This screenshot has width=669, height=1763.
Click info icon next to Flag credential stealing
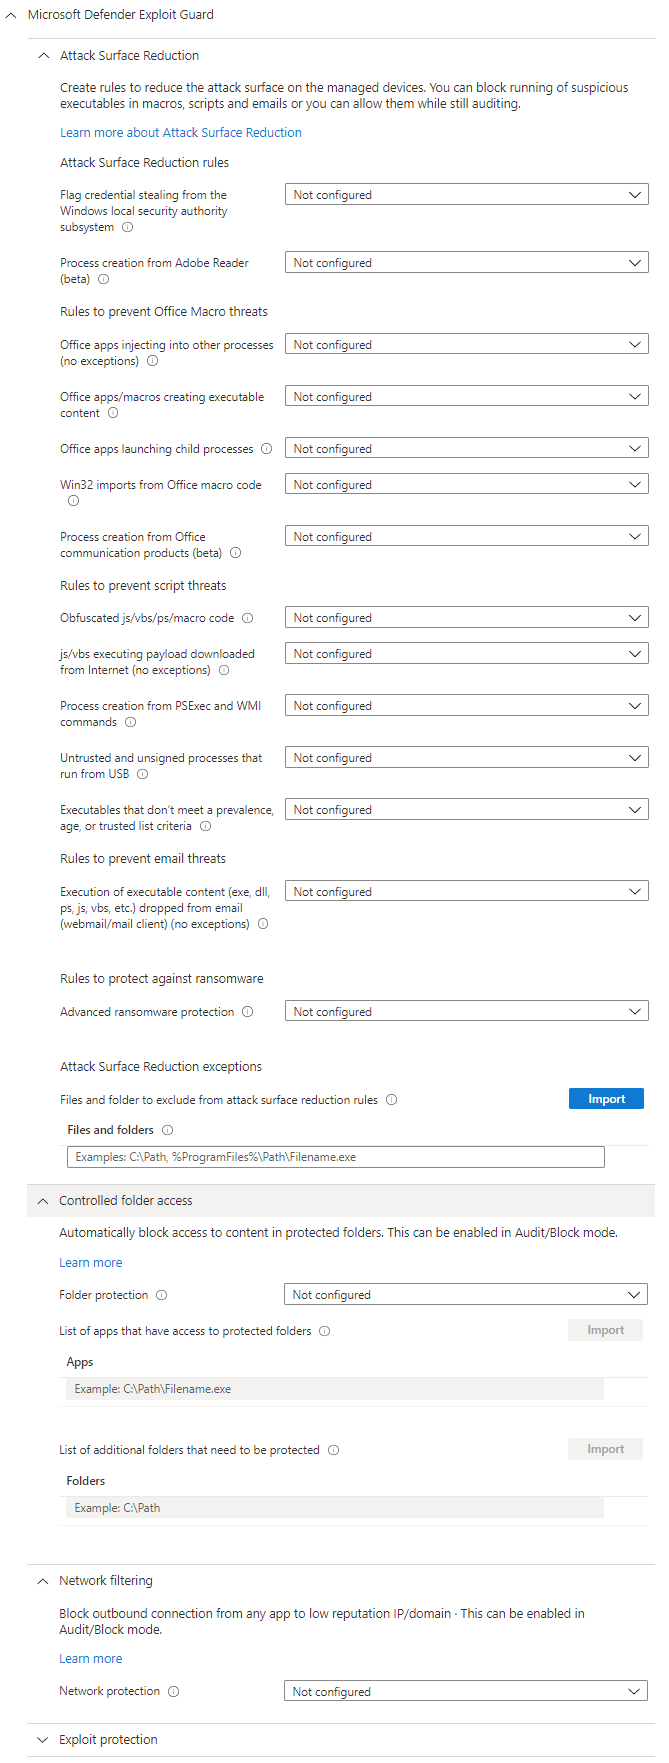(127, 228)
